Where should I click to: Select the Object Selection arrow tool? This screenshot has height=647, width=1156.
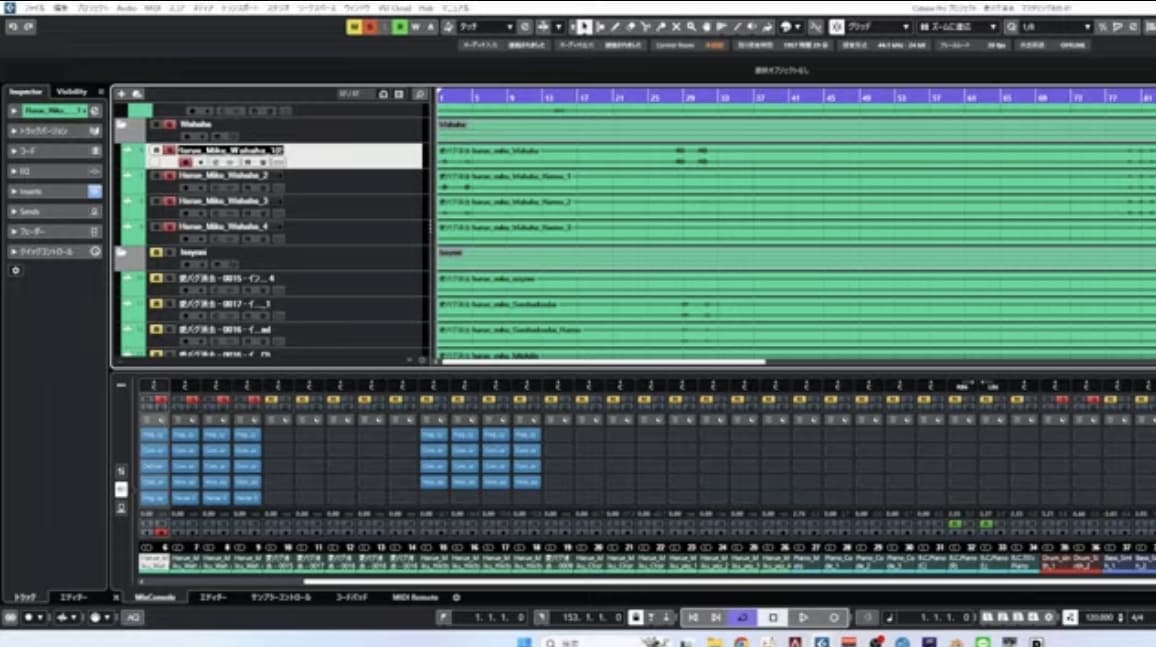pos(584,27)
